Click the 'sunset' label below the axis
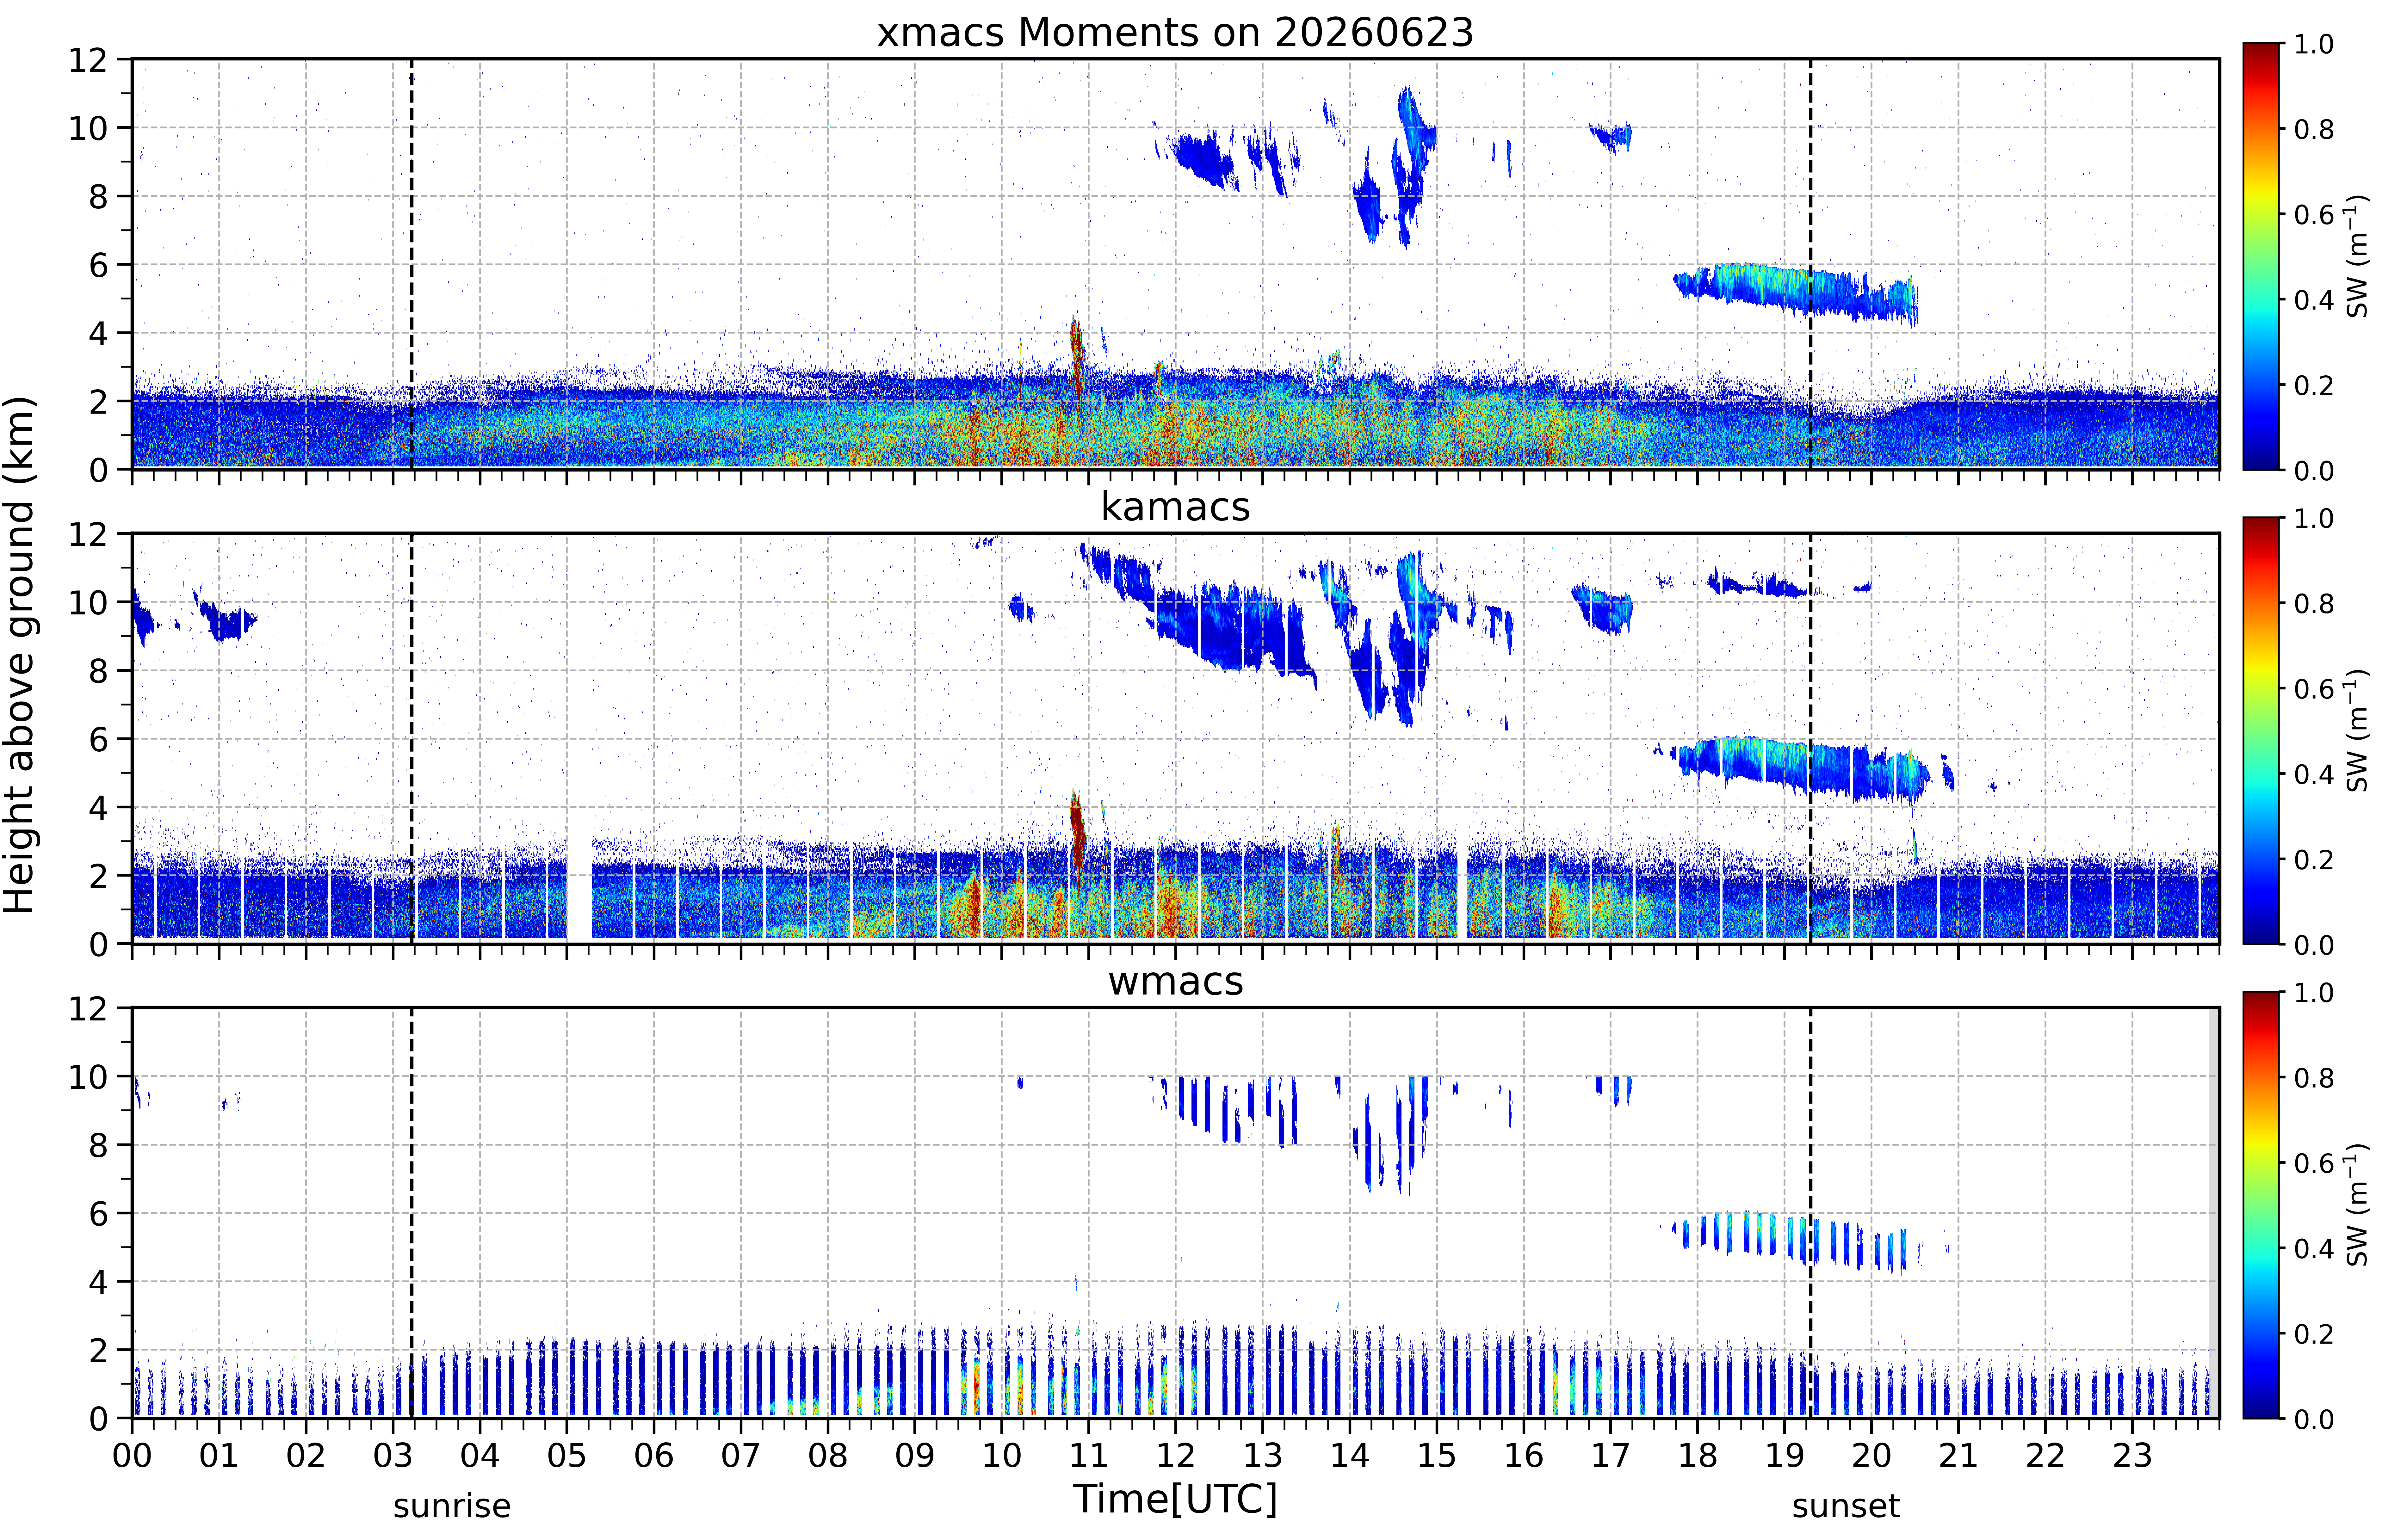 1846,1506
